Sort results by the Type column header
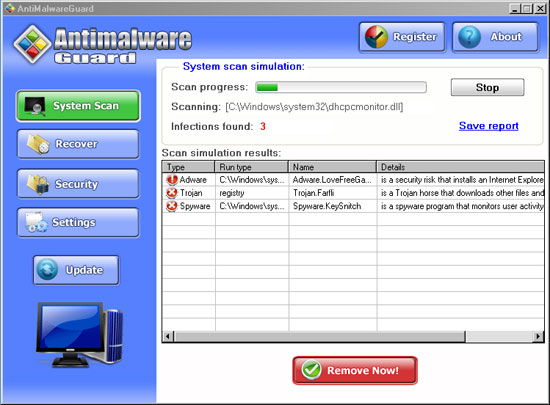Screen dimensions: 550x405 [x=188, y=167]
